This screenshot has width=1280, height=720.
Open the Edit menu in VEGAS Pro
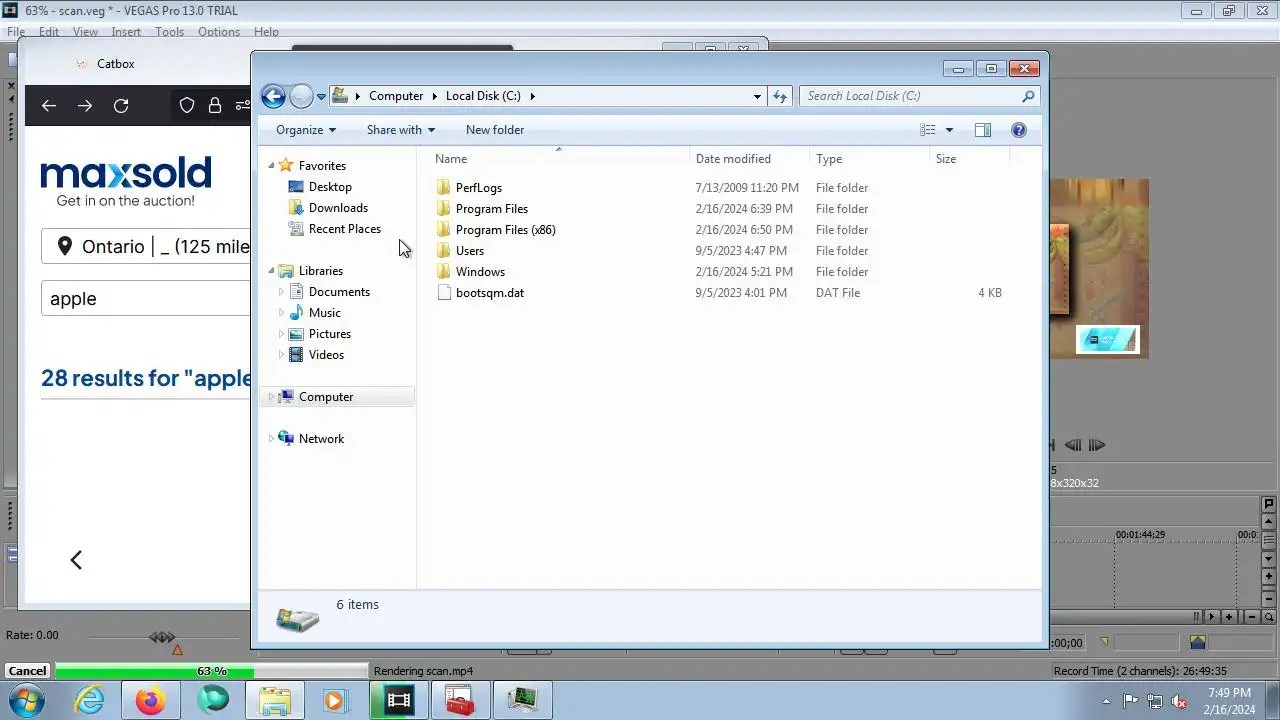49,32
